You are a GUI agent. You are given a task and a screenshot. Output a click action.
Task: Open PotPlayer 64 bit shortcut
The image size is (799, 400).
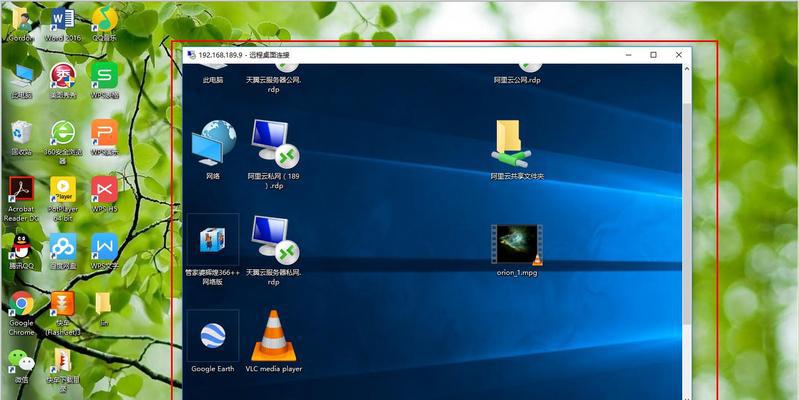pyautogui.click(x=63, y=190)
